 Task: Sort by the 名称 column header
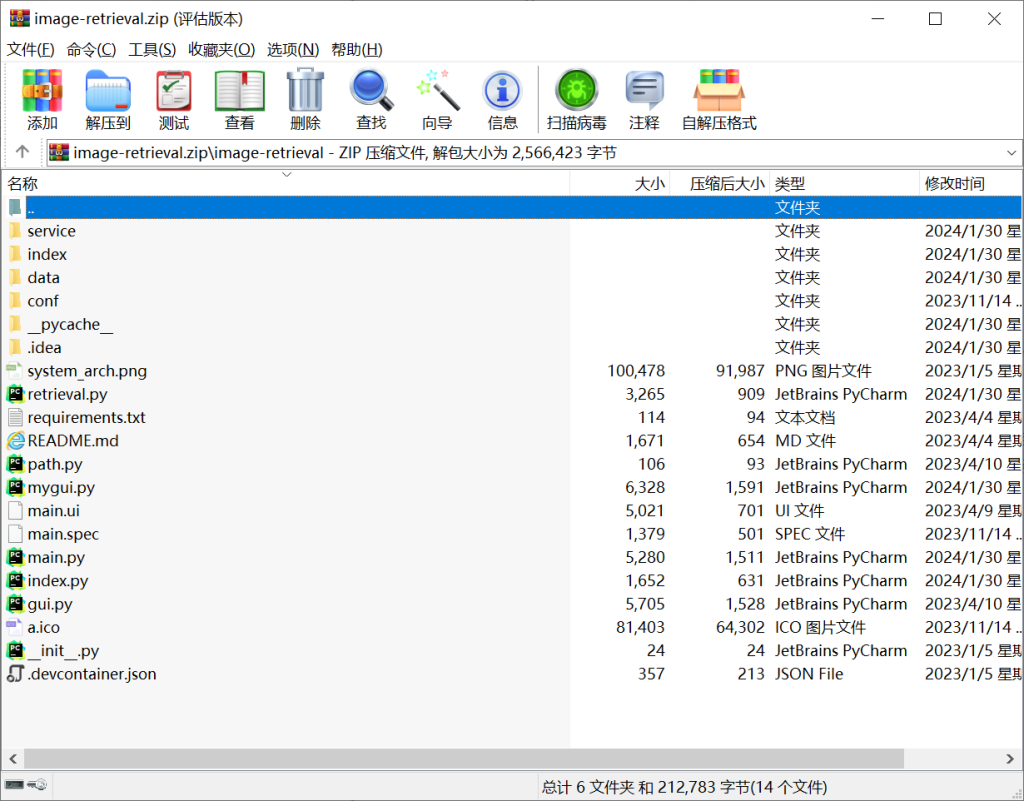click(23, 184)
